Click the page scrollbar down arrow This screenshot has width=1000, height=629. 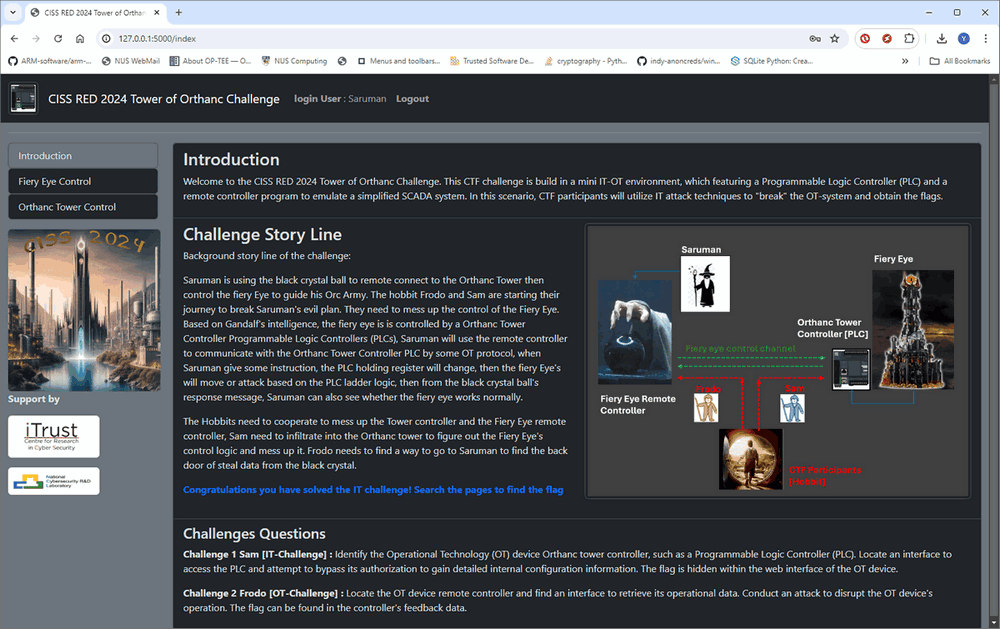(x=994, y=623)
